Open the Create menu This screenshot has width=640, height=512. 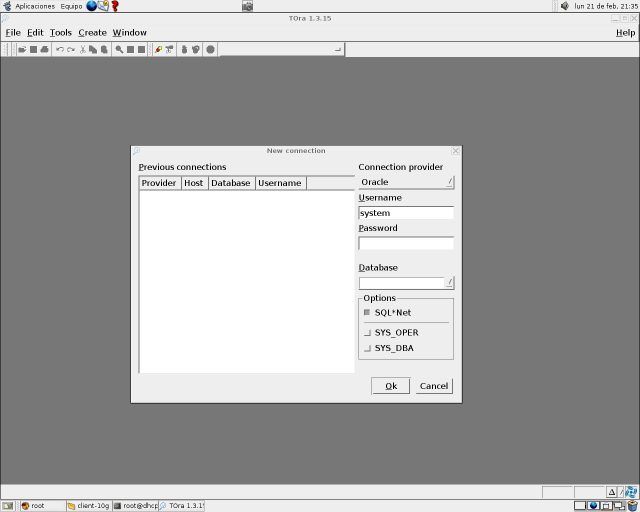pos(92,32)
